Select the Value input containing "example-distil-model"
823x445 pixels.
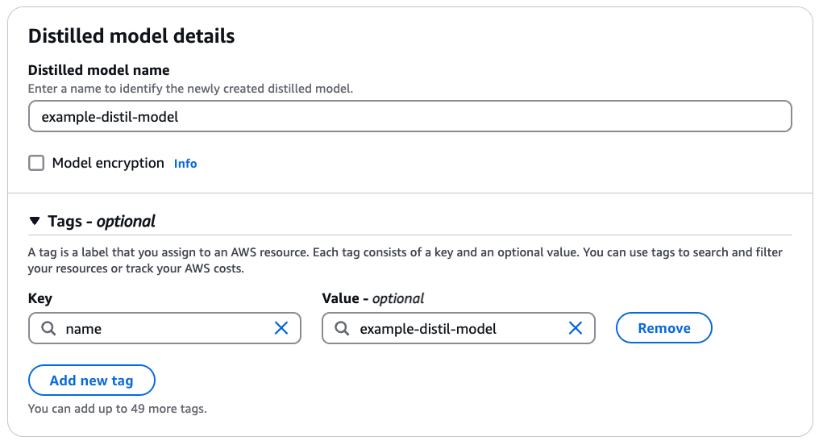pyautogui.click(x=455, y=328)
